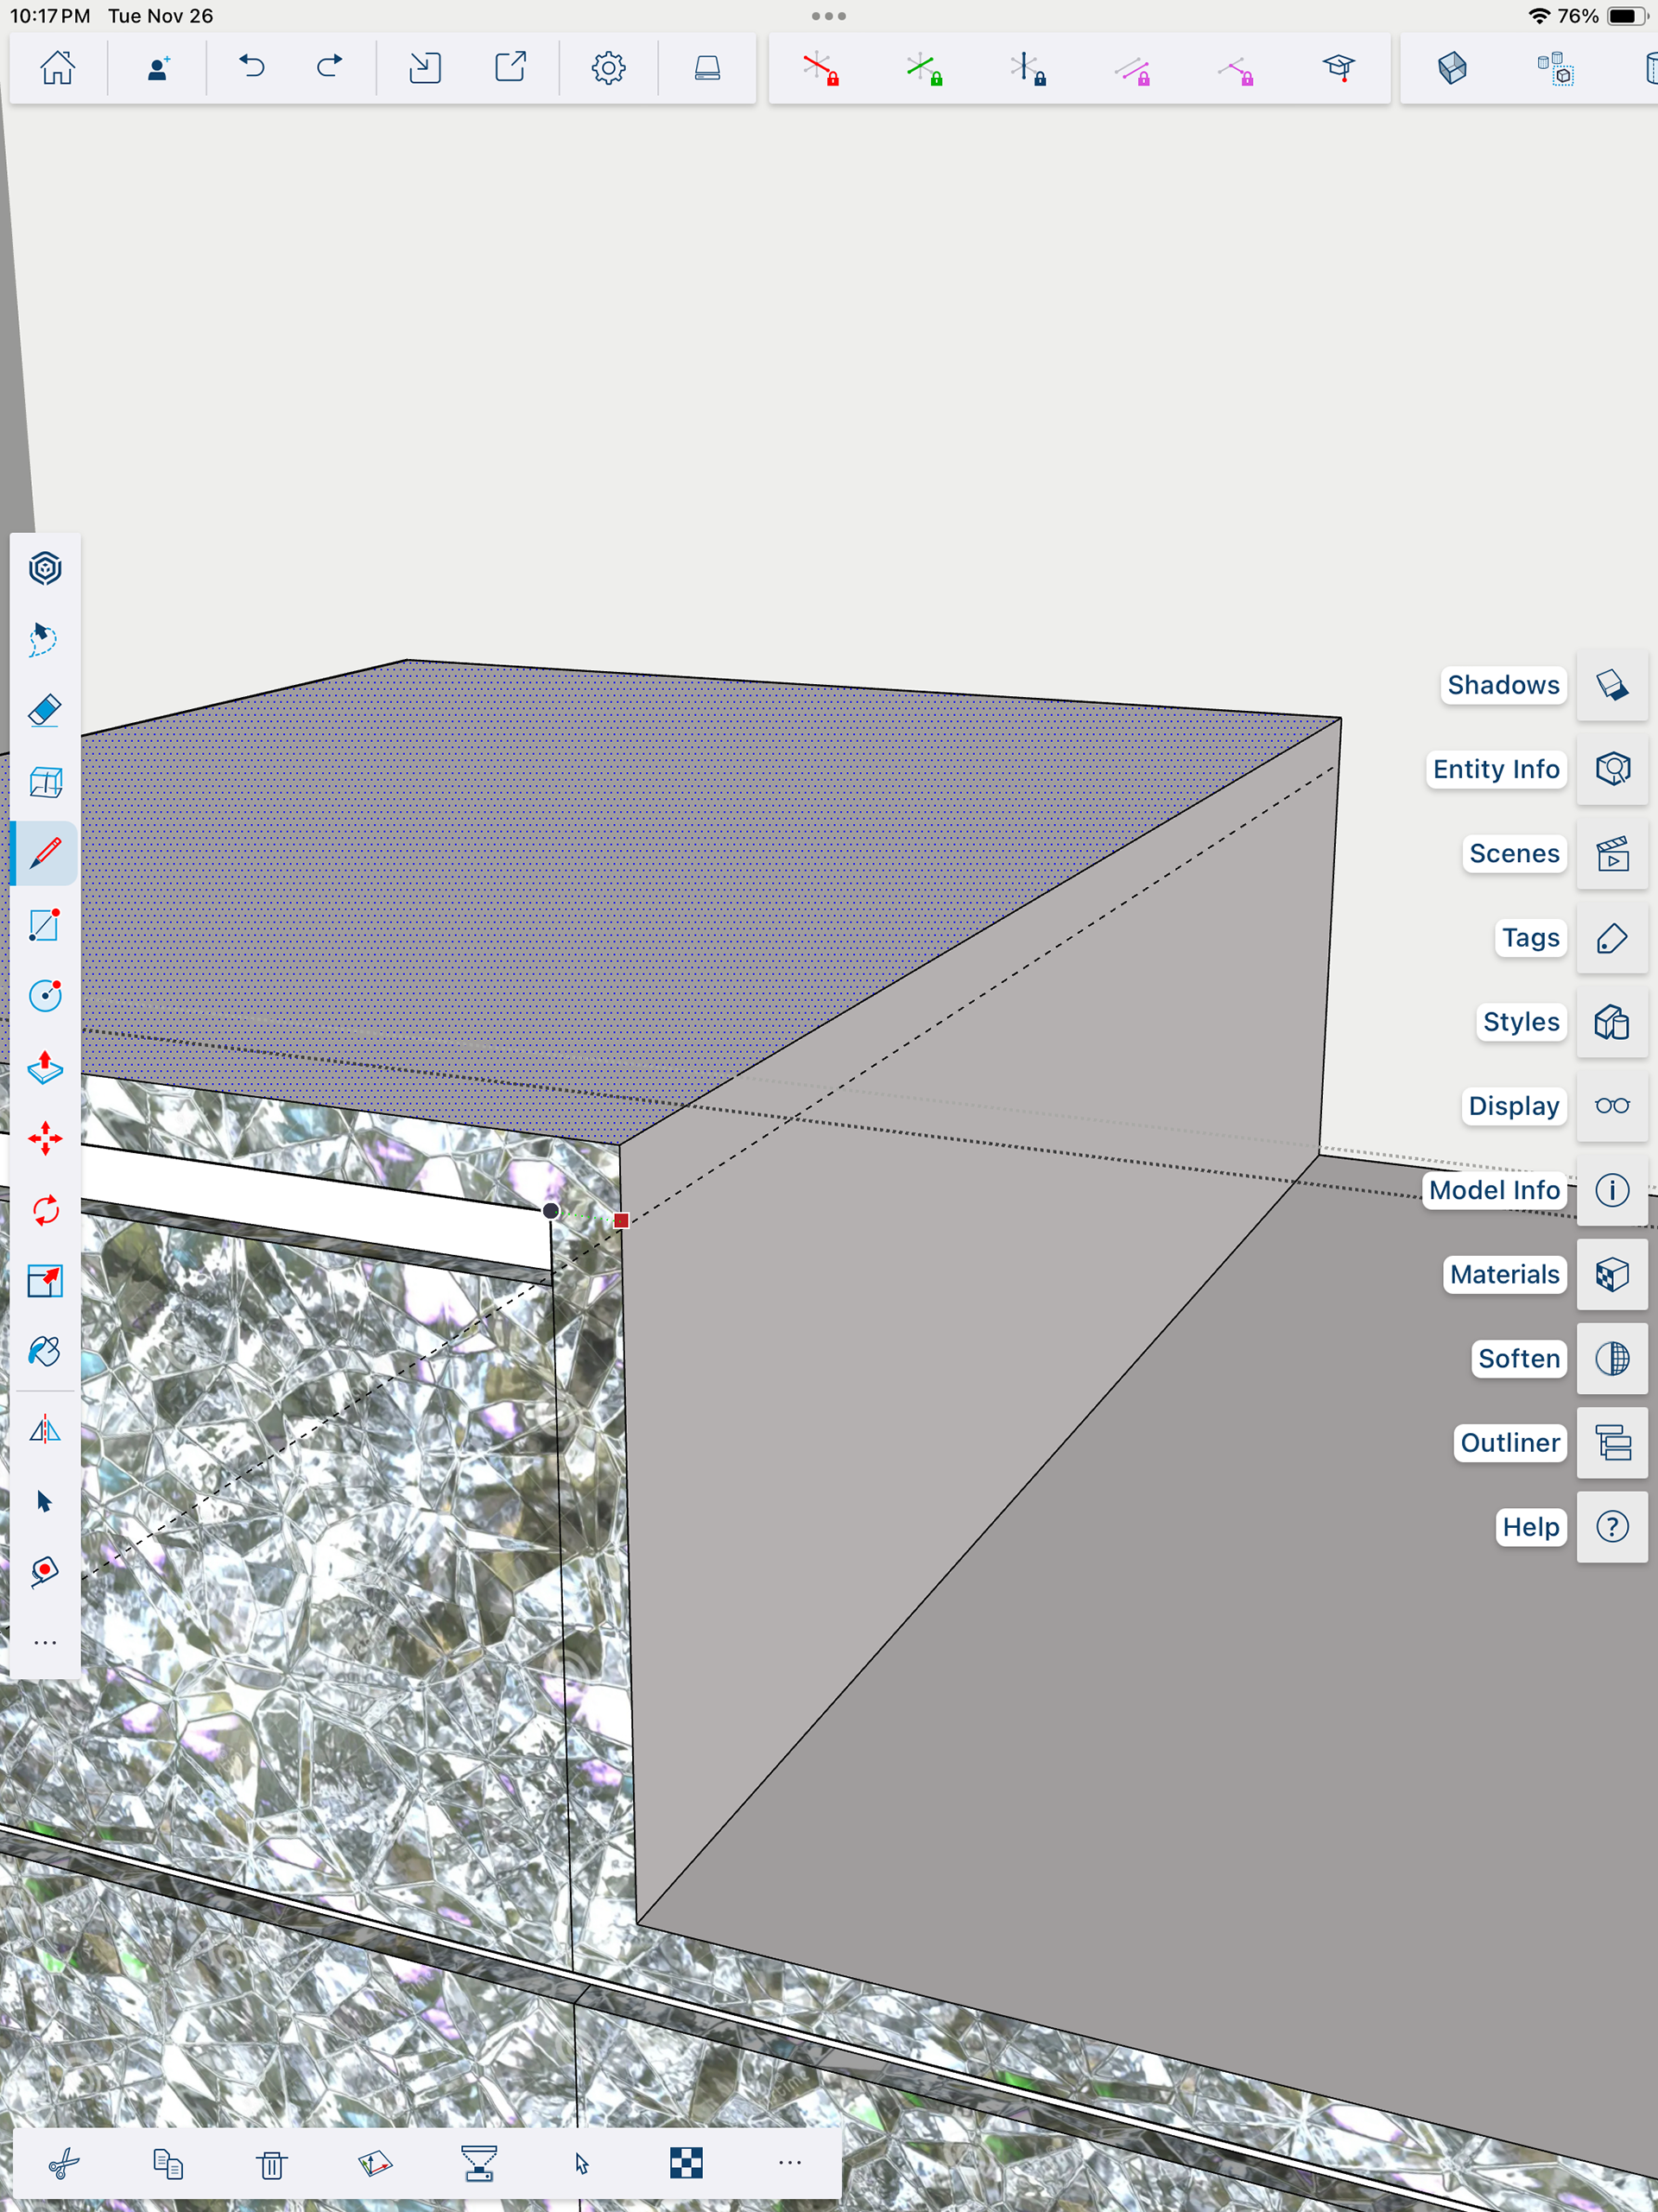
Task: Expand bottom toolbar overflow menu
Action: click(x=789, y=2163)
